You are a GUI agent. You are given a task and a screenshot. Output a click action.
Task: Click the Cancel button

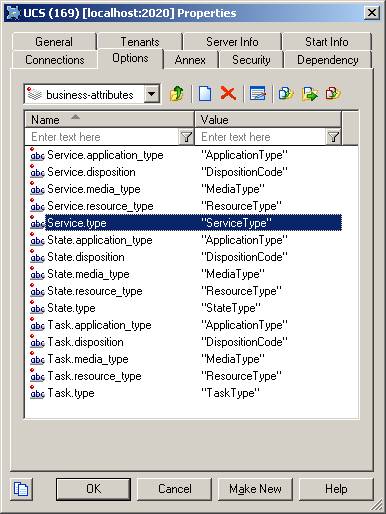[x=175, y=489]
